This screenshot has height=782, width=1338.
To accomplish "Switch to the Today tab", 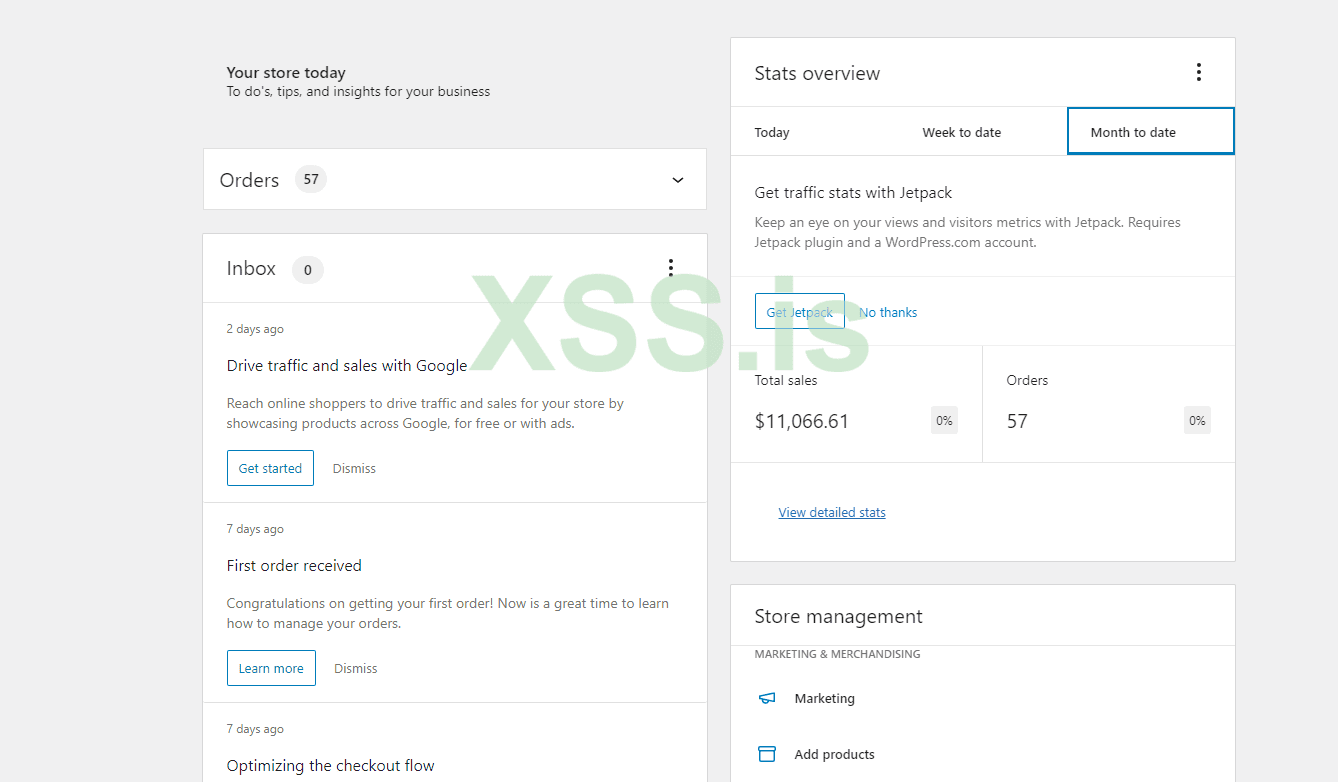I will pos(772,132).
